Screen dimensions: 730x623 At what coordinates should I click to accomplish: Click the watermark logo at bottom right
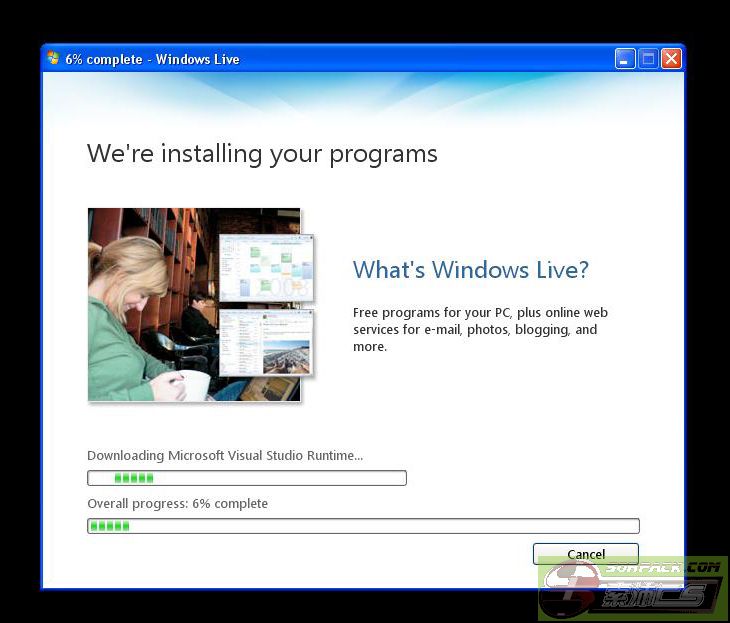(x=632, y=589)
